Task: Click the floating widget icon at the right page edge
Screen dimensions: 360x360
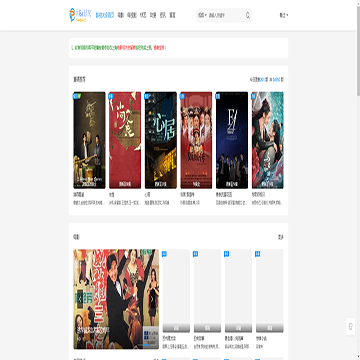Action: coord(351,326)
